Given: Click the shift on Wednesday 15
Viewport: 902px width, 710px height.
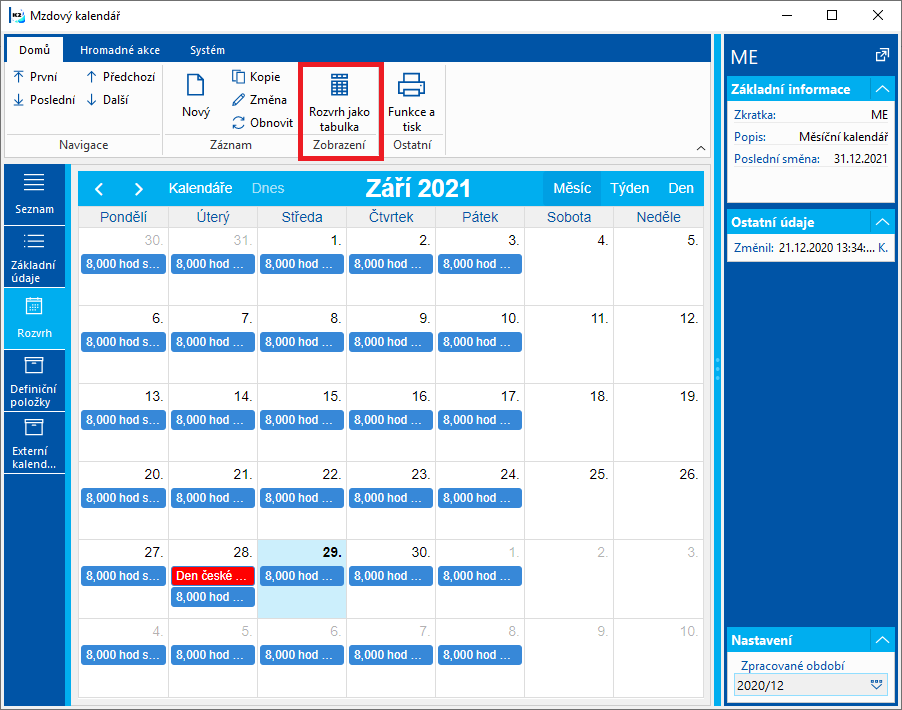Looking at the screenshot, I should click(x=302, y=420).
